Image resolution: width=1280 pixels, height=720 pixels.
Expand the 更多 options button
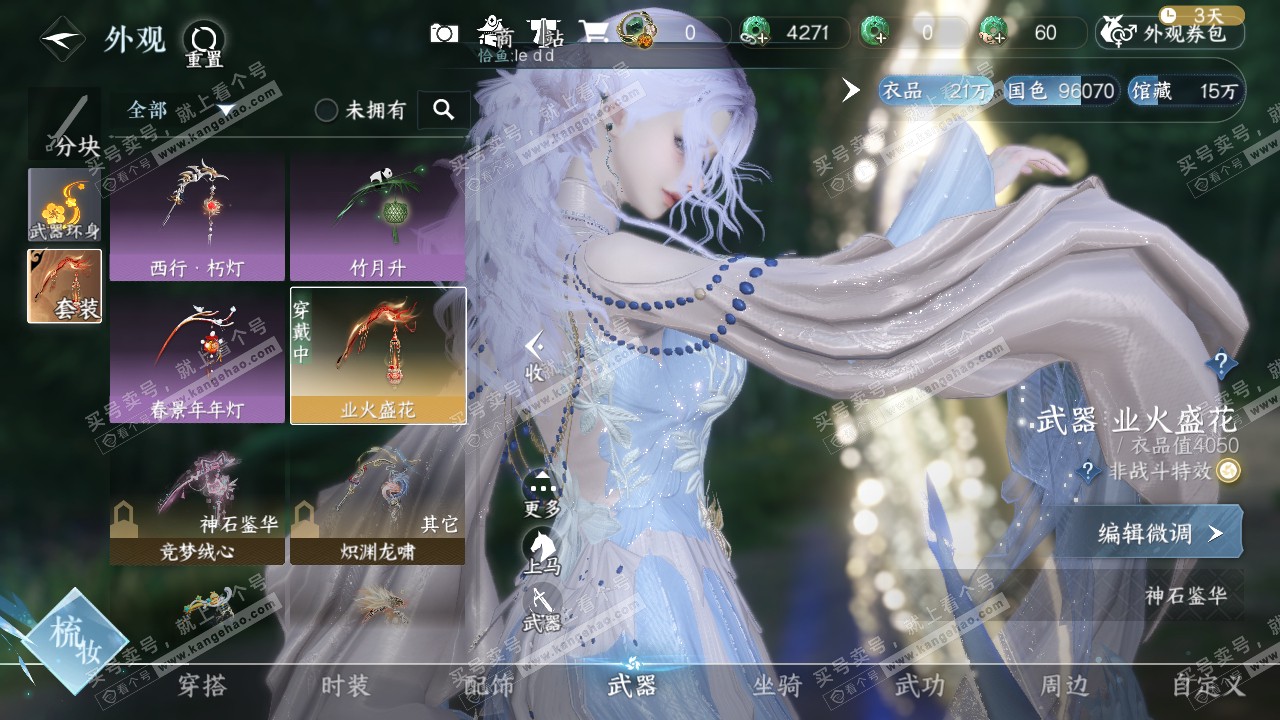542,494
